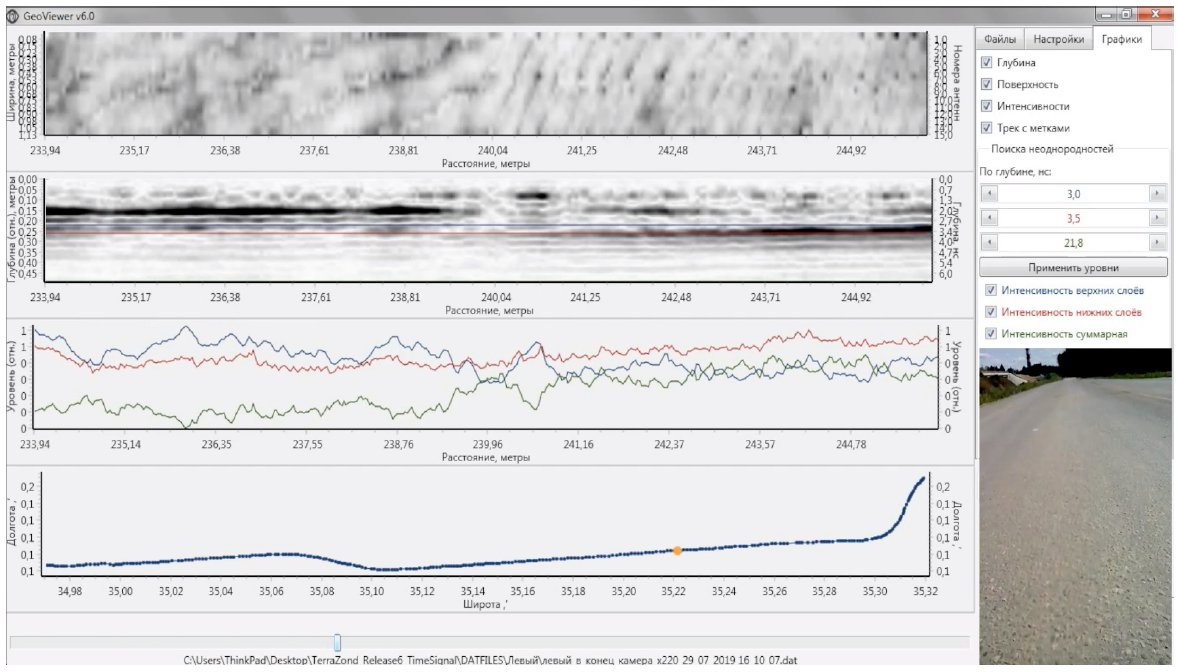Image resolution: width=1178 pixels, height=672 pixels.
Task: Toggle the Глубина checkbox
Action: click(988, 63)
